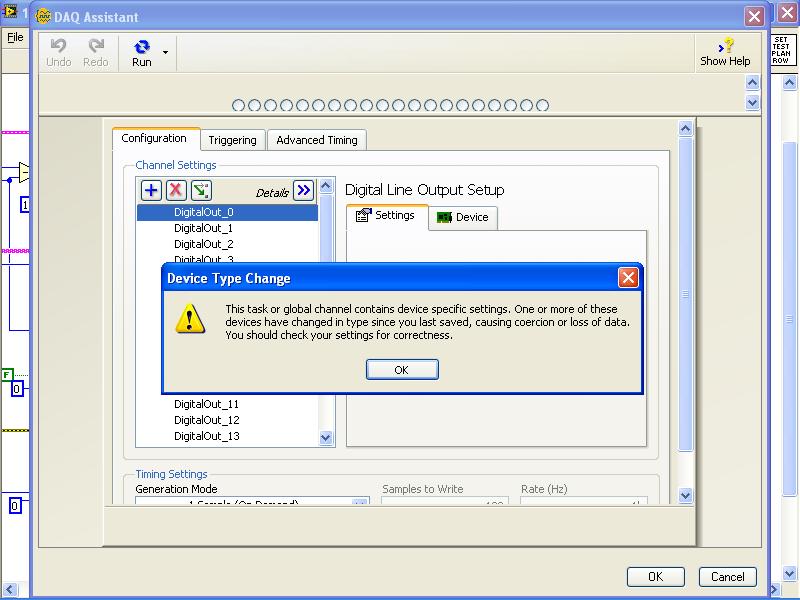
Task: Click preview area scroll up arrow
Action: (753, 82)
